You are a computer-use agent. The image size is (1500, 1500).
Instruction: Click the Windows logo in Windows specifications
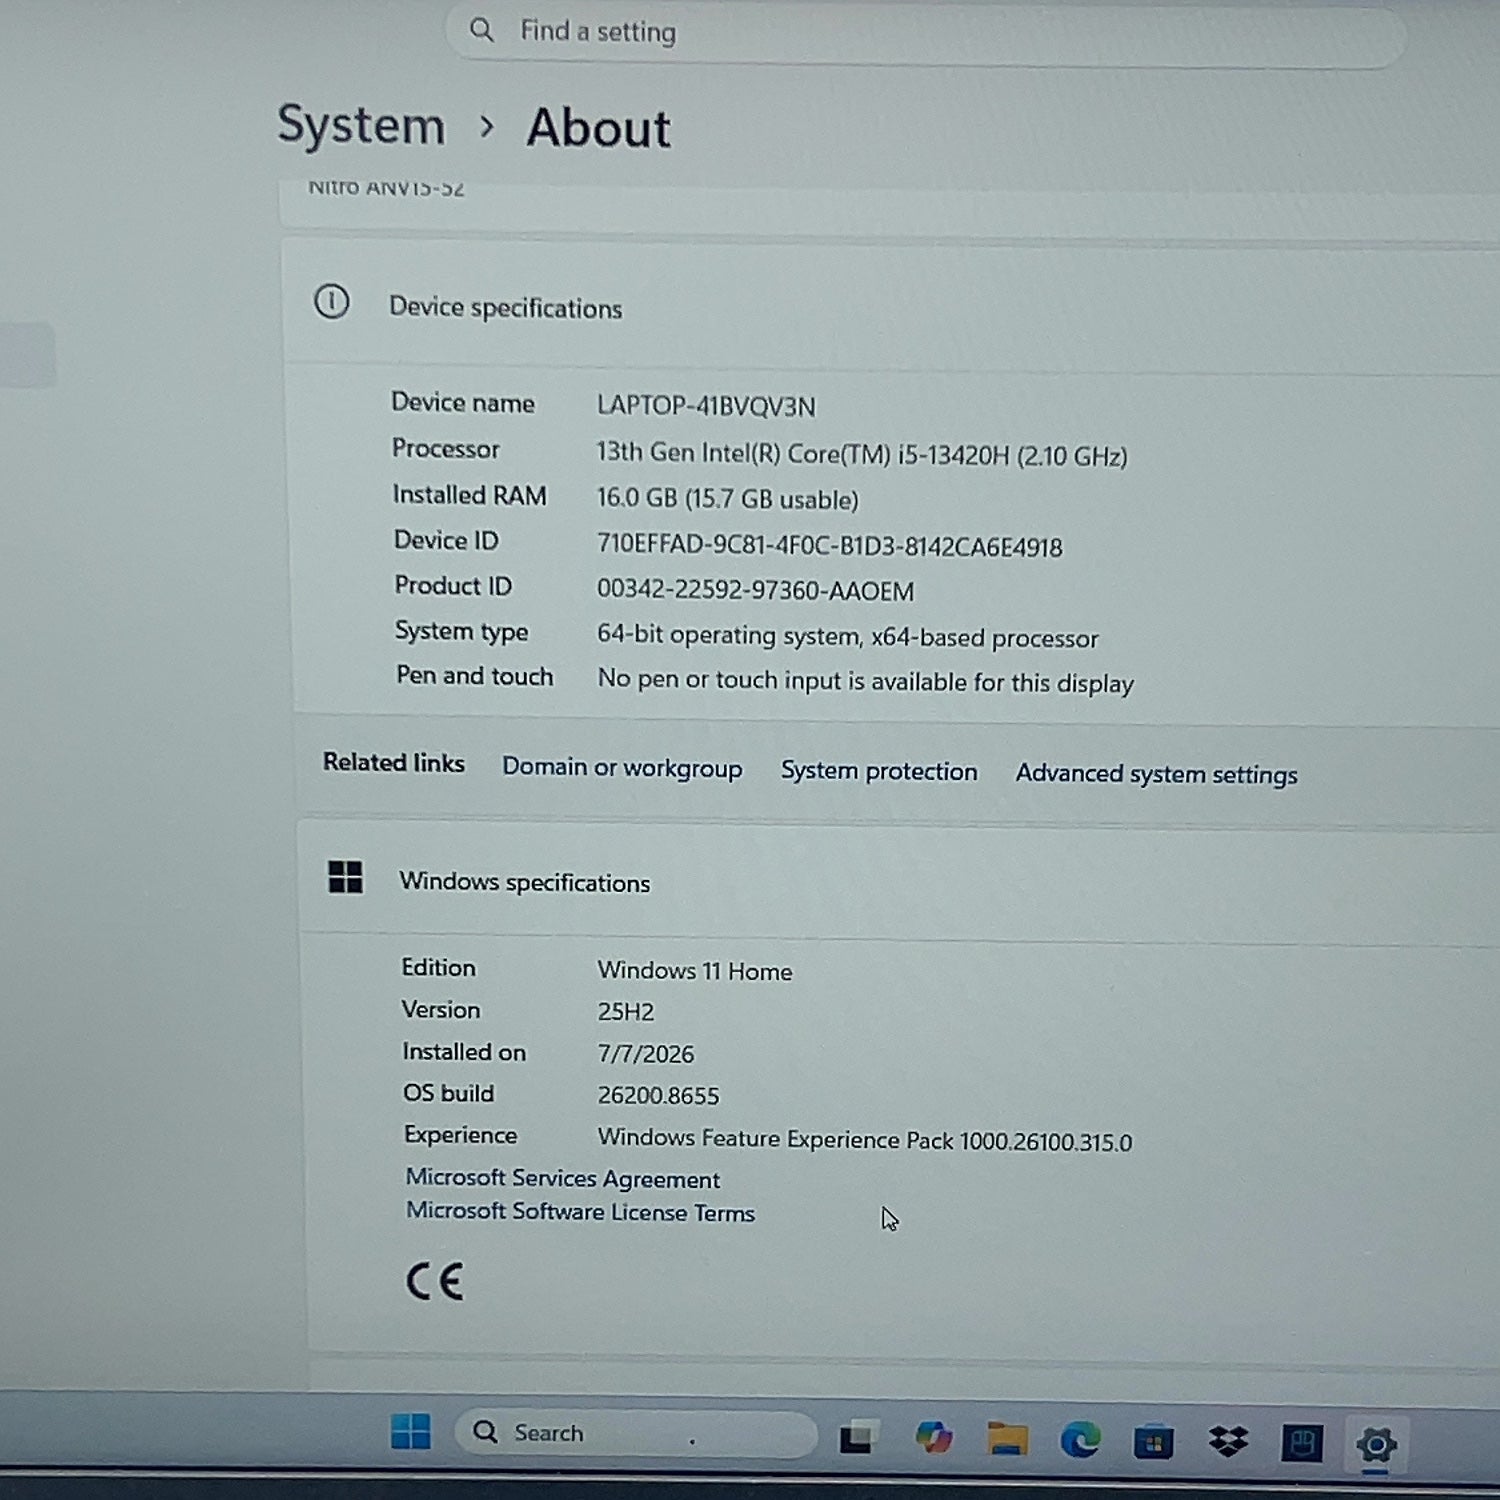[346, 877]
